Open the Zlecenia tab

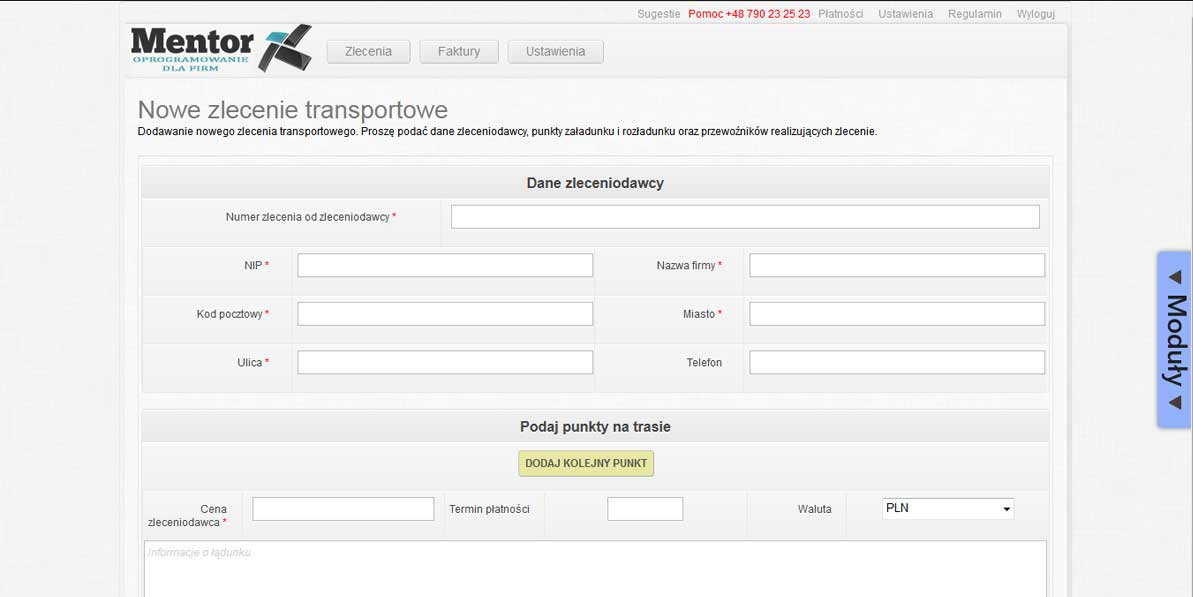click(368, 51)
